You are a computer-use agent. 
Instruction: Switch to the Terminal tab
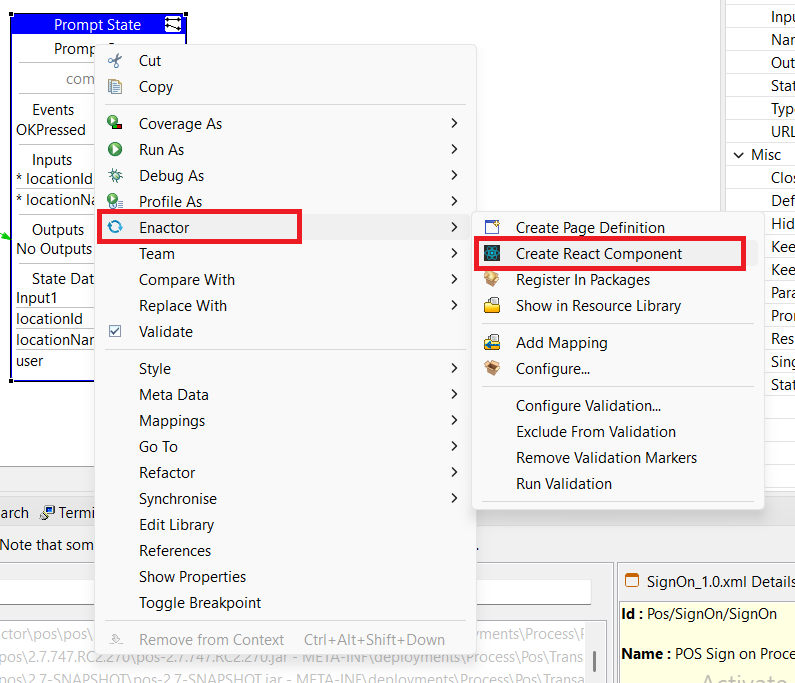(x=67, y=513)
